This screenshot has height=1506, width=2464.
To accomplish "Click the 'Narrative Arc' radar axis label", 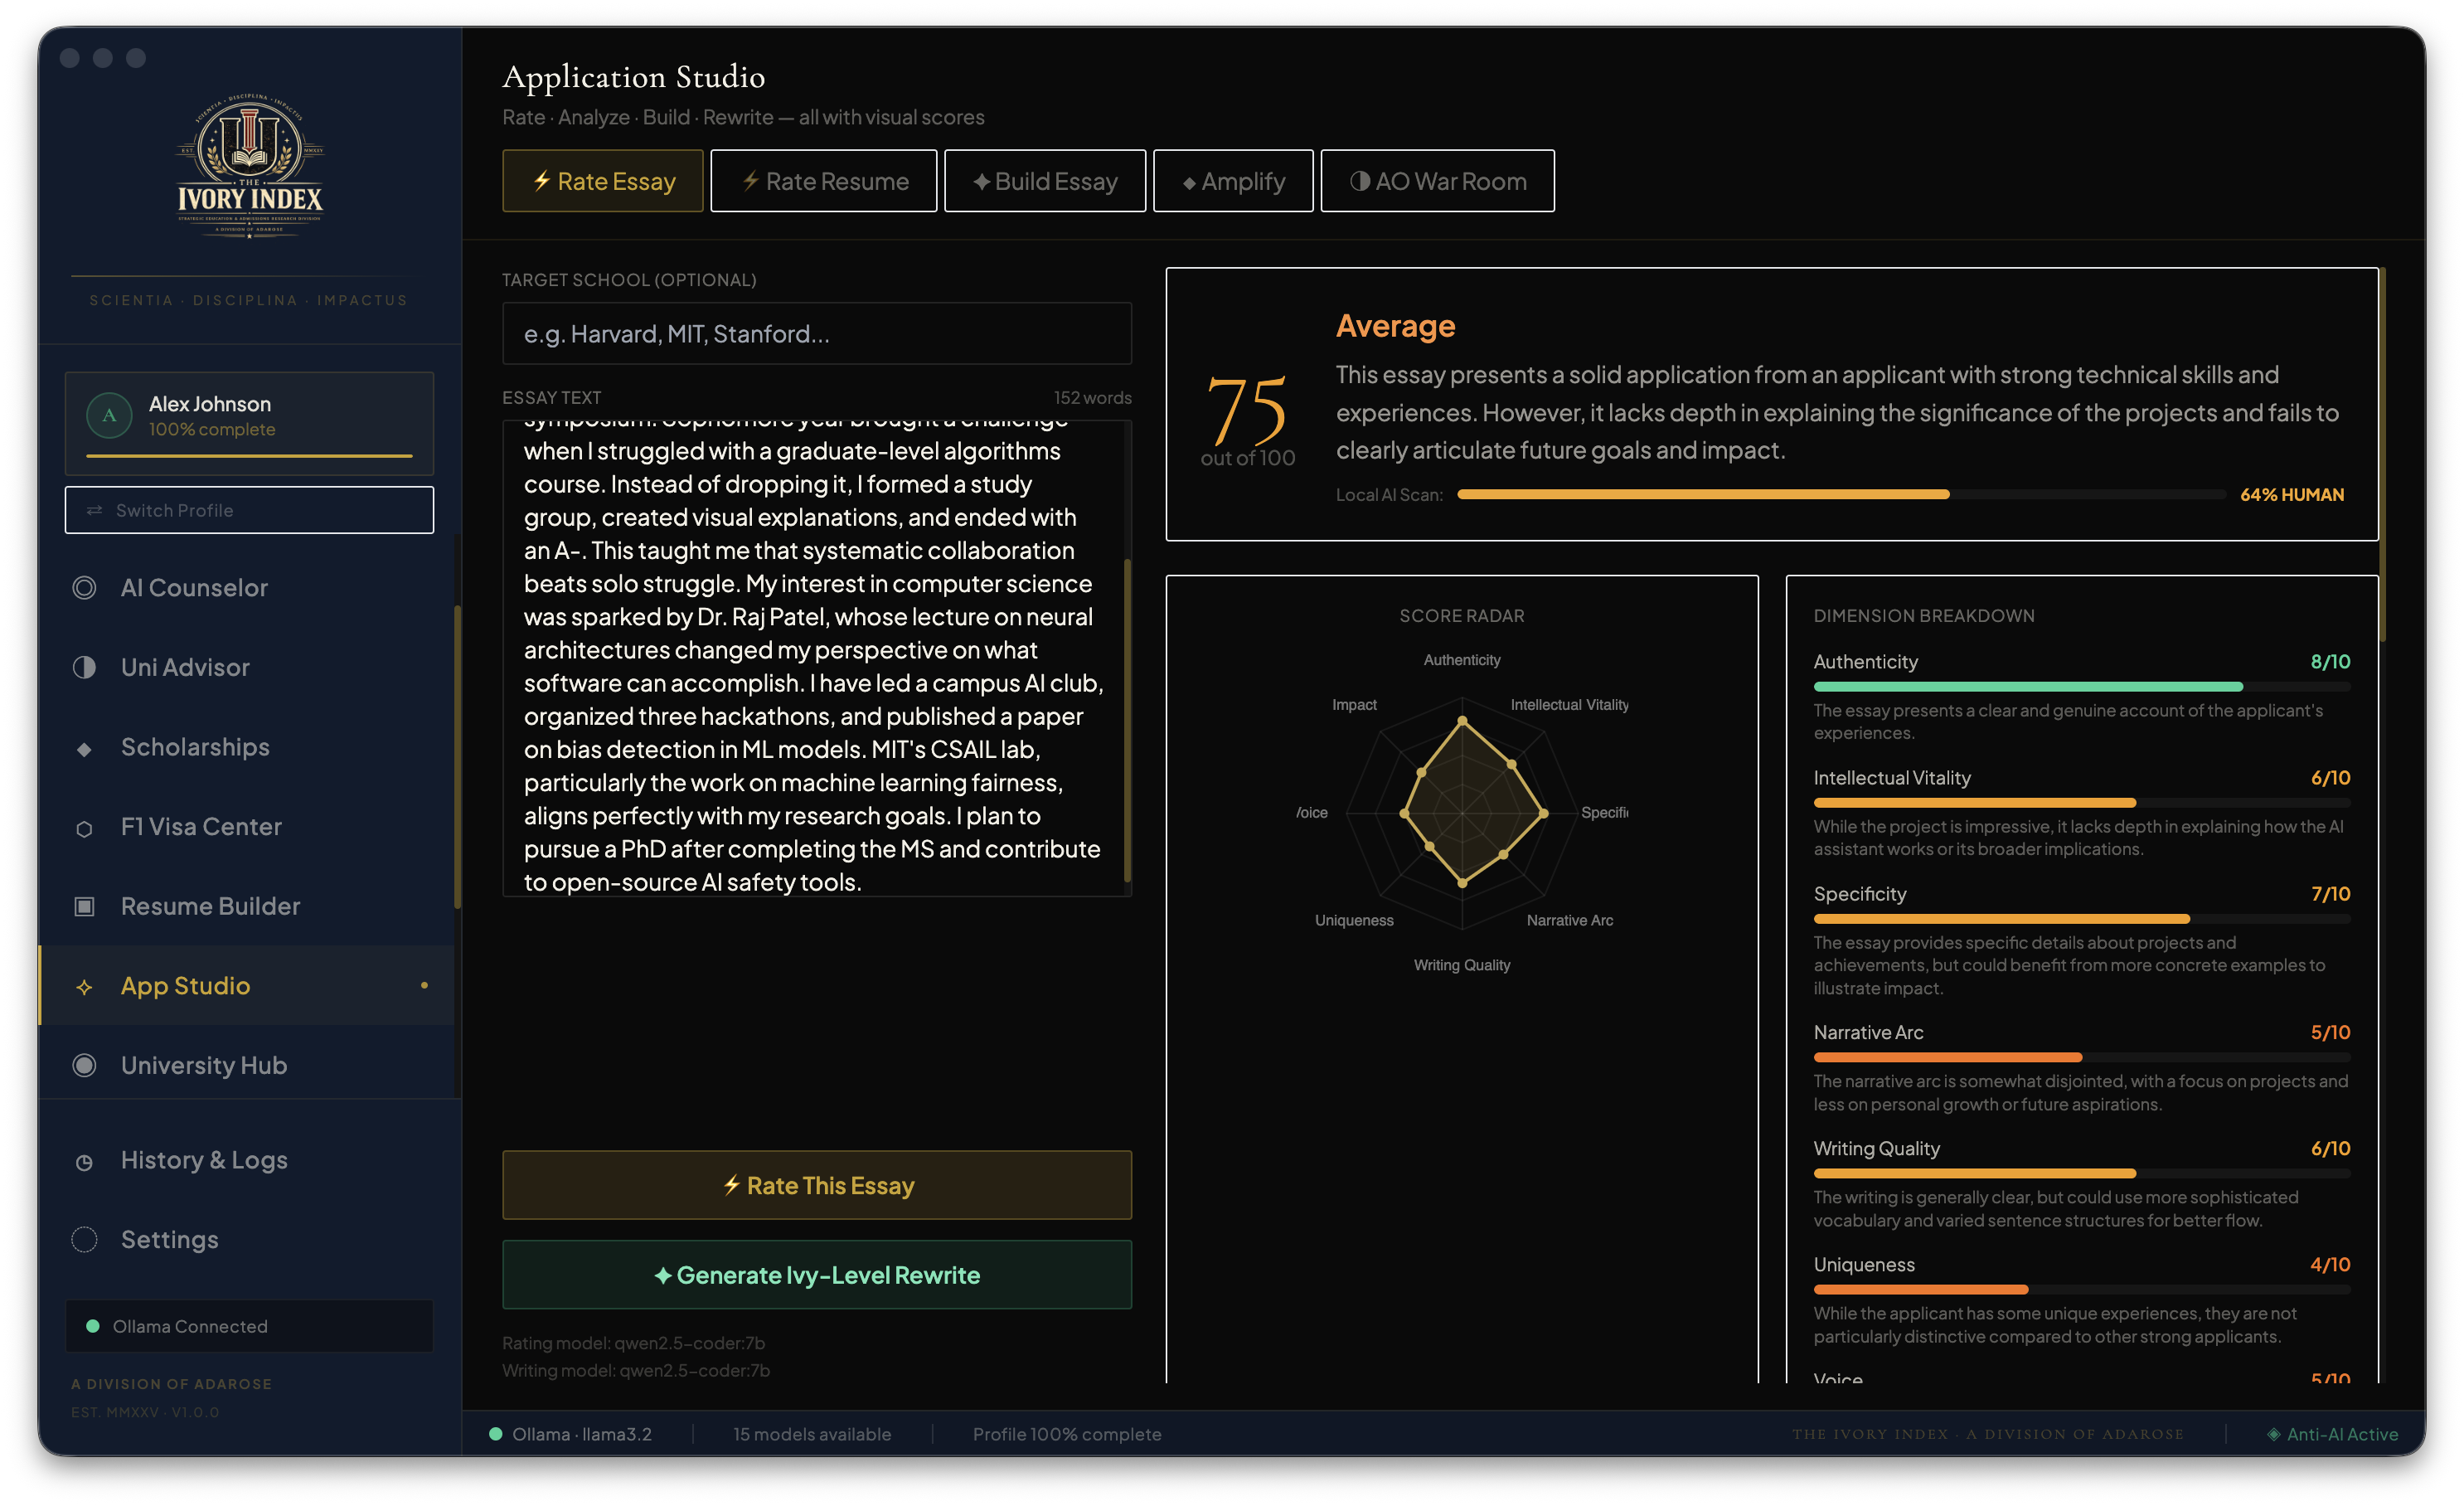I will 1569,920.
